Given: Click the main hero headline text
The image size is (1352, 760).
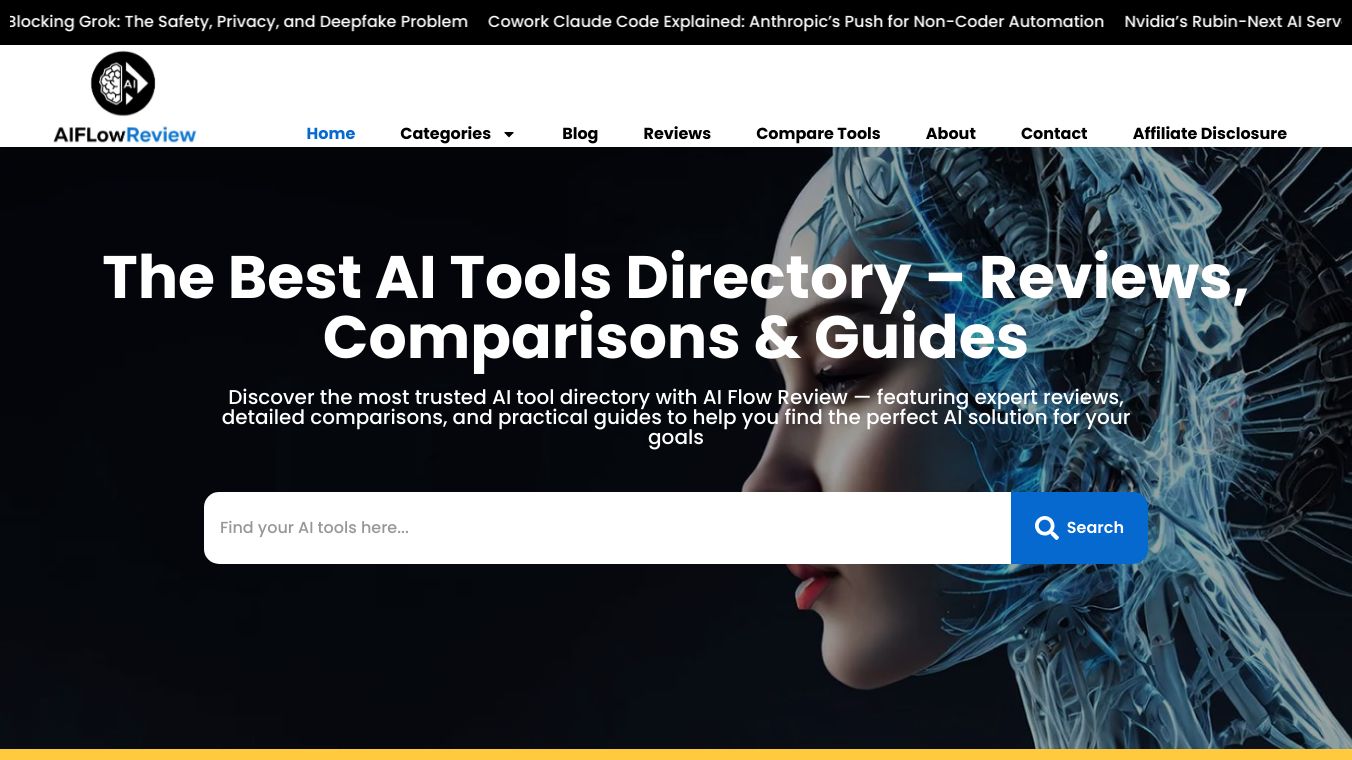Looking at the screenshot, I should click(x=675, y=305).
